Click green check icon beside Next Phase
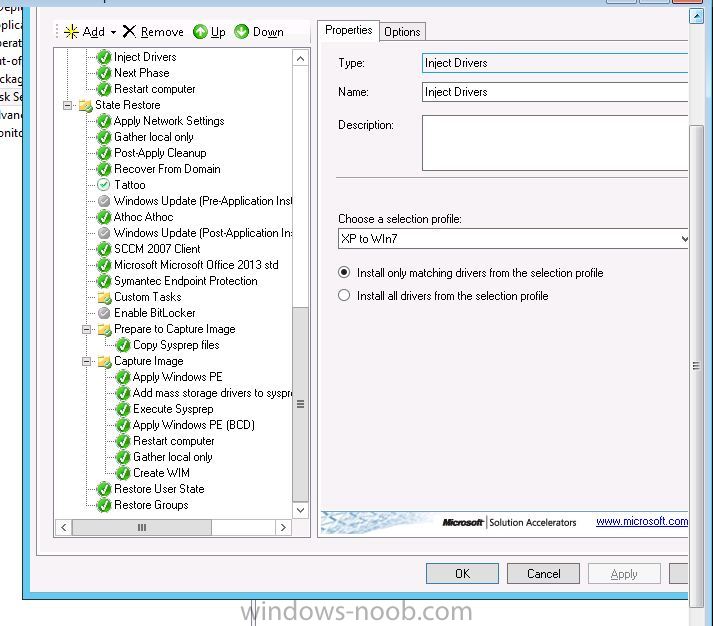This screenshot has height=626, width=713. (104, 73)
